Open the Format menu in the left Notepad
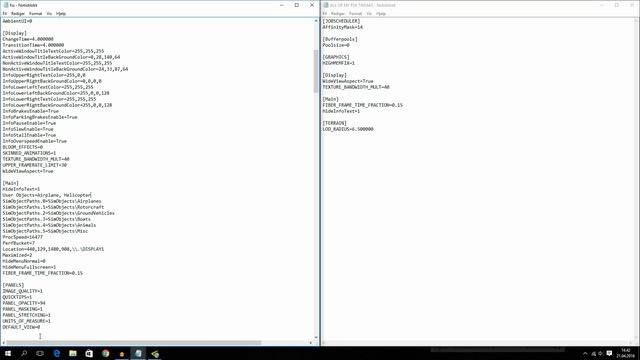The image size is (640, 360). [36, 13]
